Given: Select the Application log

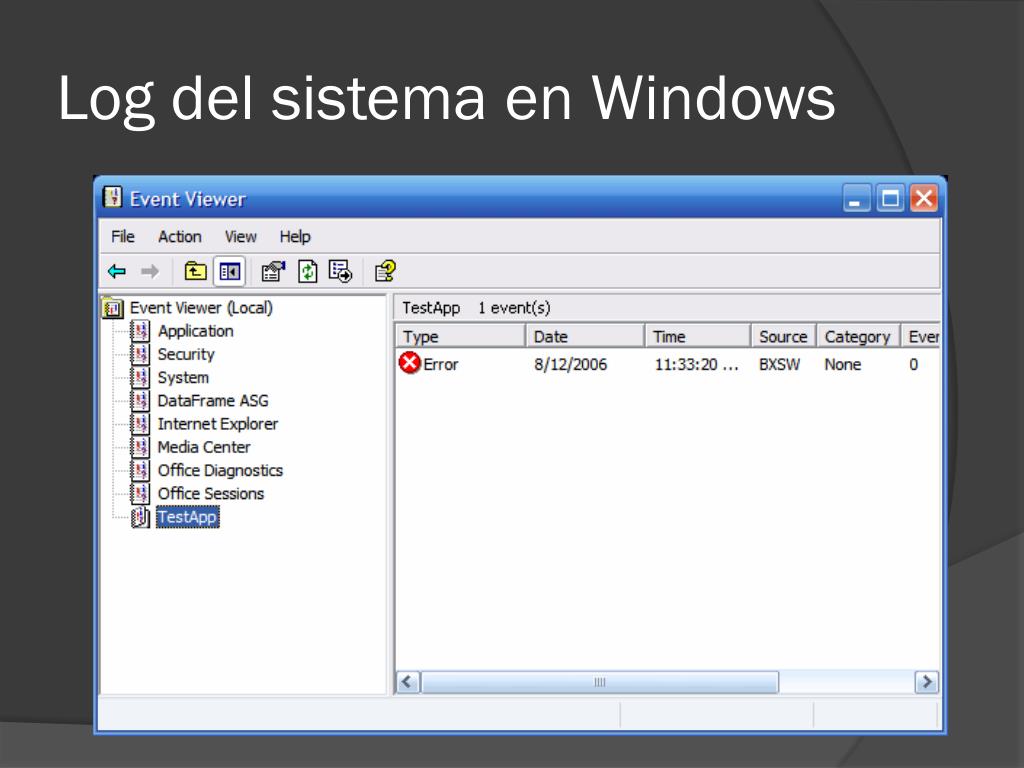Looking at the screenshot, I should click(195, 331).
